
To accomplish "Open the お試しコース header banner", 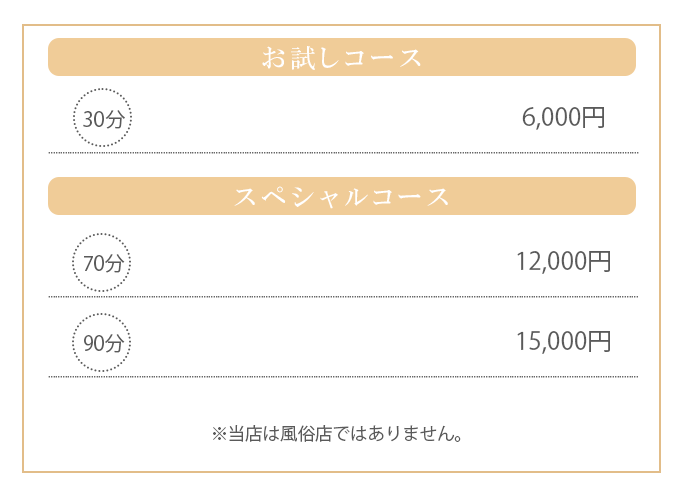I will pyautogui.click(x=342, y=58).
